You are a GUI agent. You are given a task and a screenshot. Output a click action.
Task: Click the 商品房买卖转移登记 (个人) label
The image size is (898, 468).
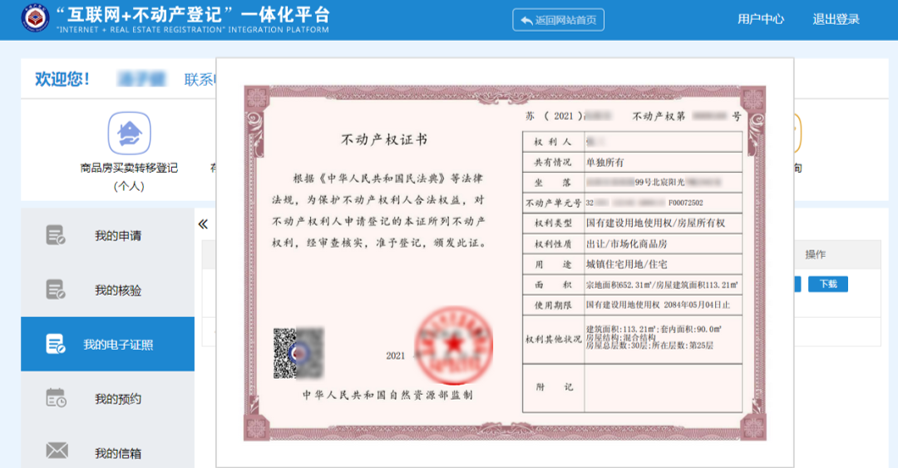click(x=129, y=176)
